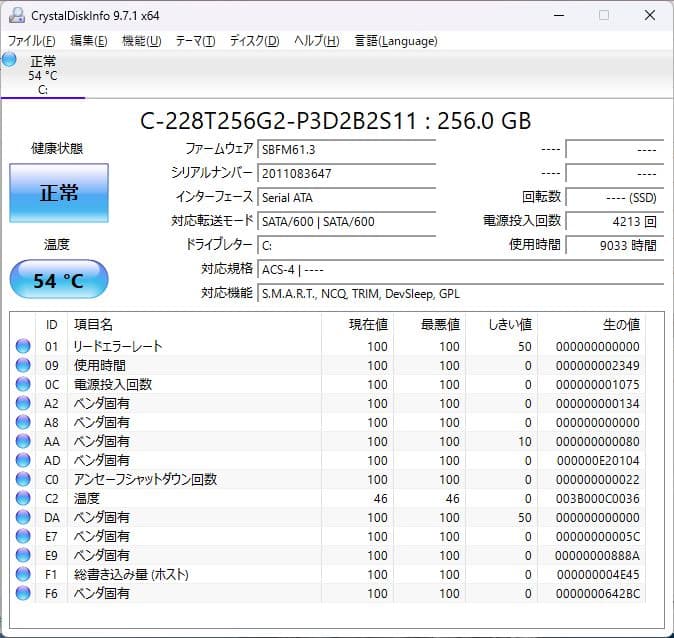The height and width of the screenshot is (638, 674).
Task: Open the 編集(E) menu
Action: click(89, 41)
